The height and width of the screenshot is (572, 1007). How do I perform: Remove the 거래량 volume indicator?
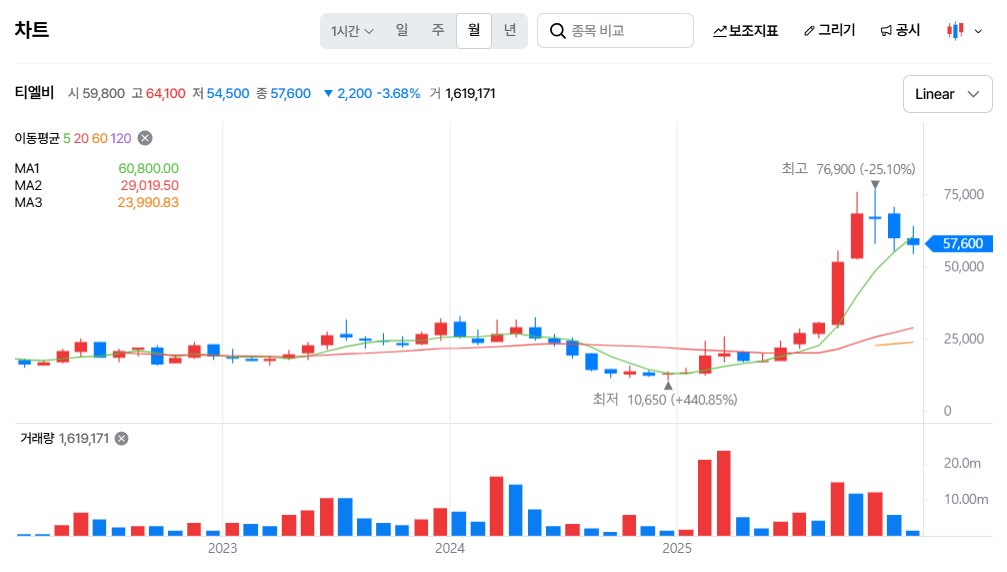[x=121, y=438]
